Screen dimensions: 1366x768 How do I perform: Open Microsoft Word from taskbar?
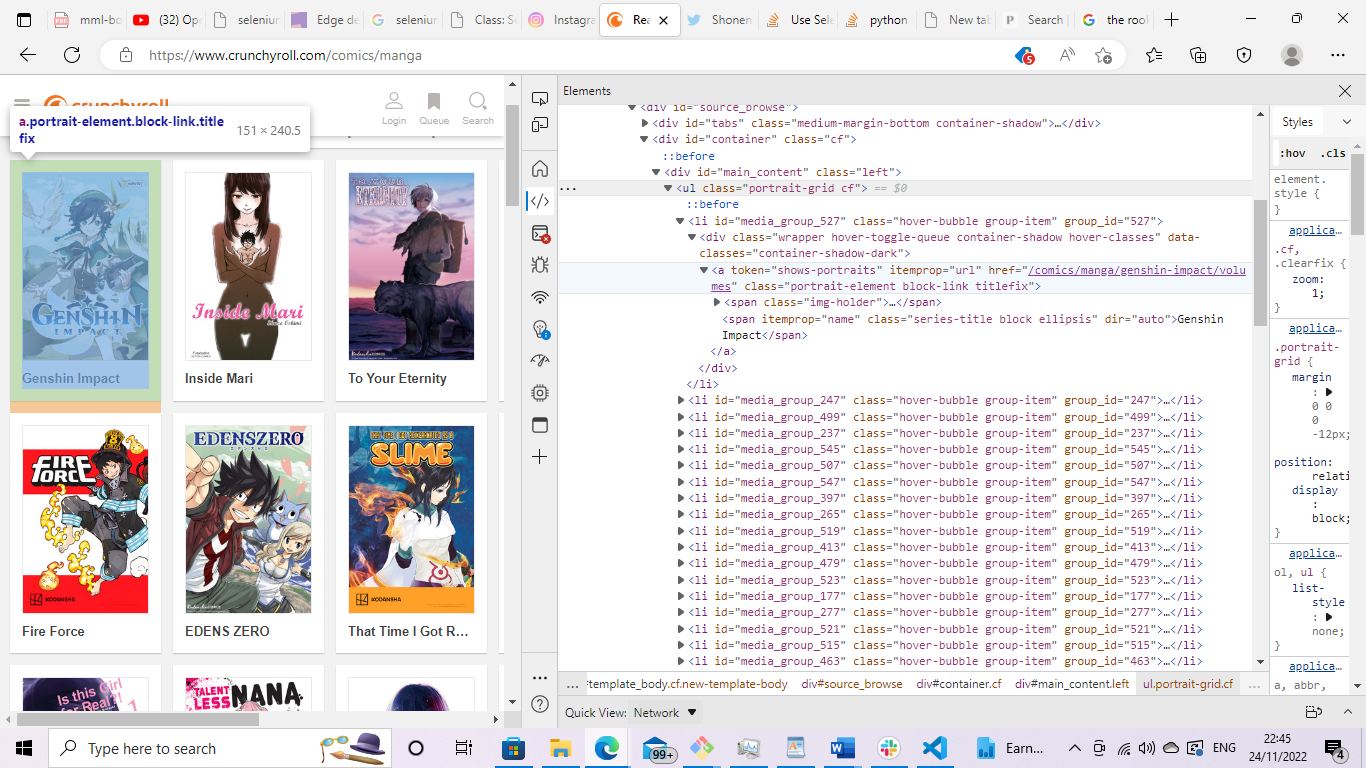(842, 748)
